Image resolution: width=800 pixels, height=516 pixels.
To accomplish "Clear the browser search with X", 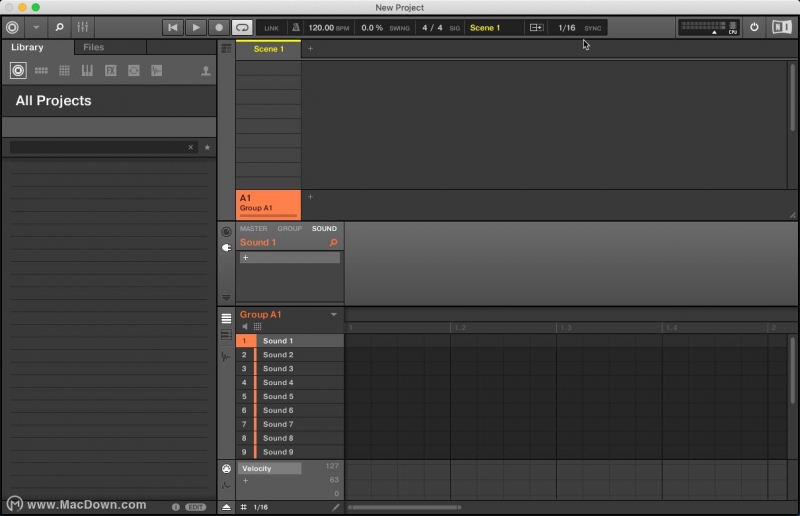I will [190, 148].
